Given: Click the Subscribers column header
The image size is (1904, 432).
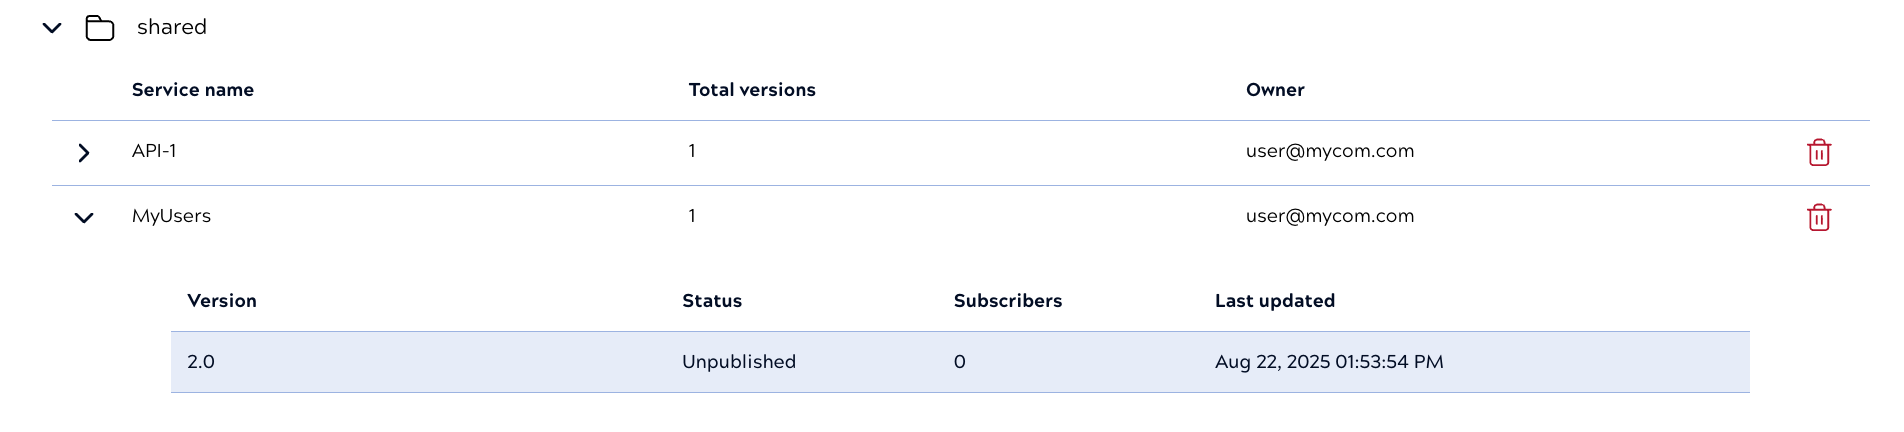Looking at the screenshot, I should point(1008,301).
